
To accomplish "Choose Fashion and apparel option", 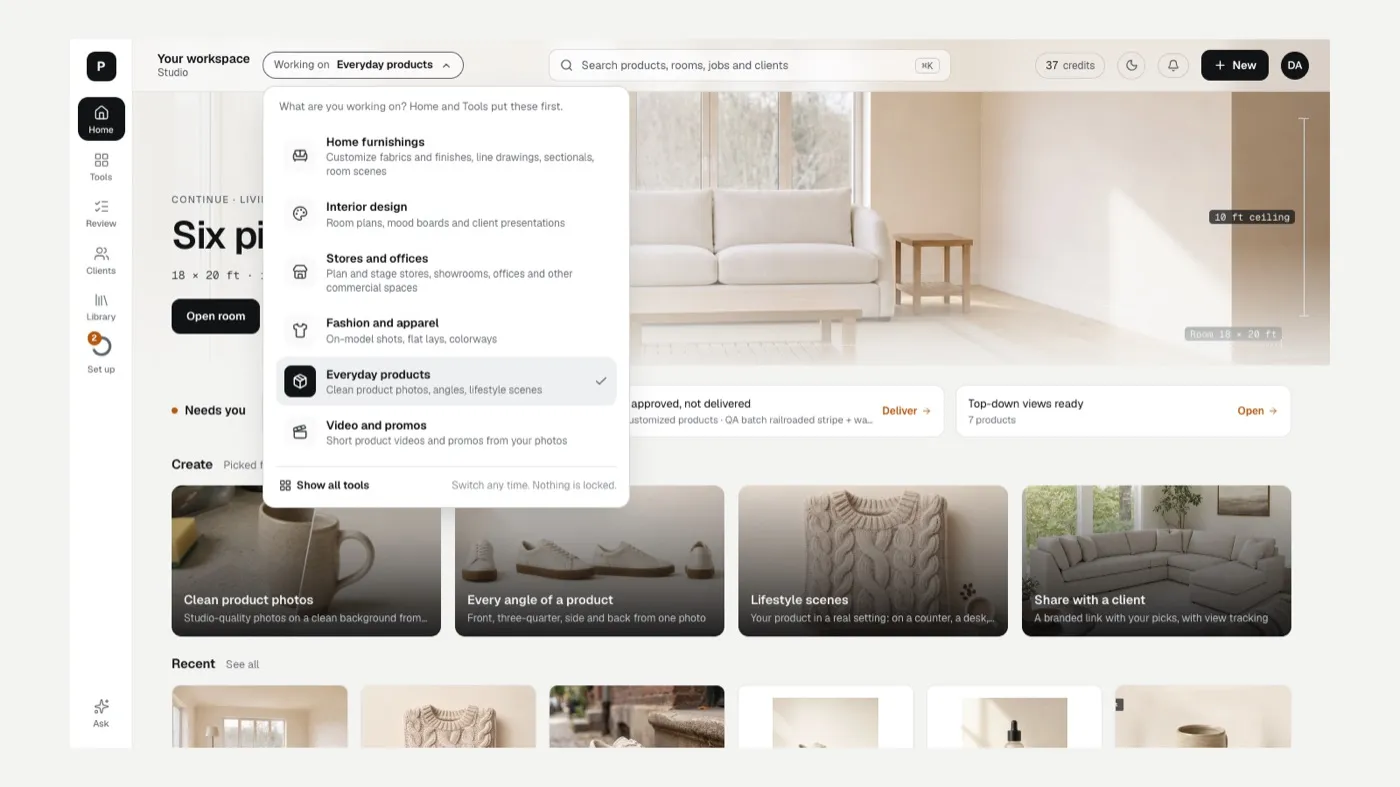I will pos(446,330).
